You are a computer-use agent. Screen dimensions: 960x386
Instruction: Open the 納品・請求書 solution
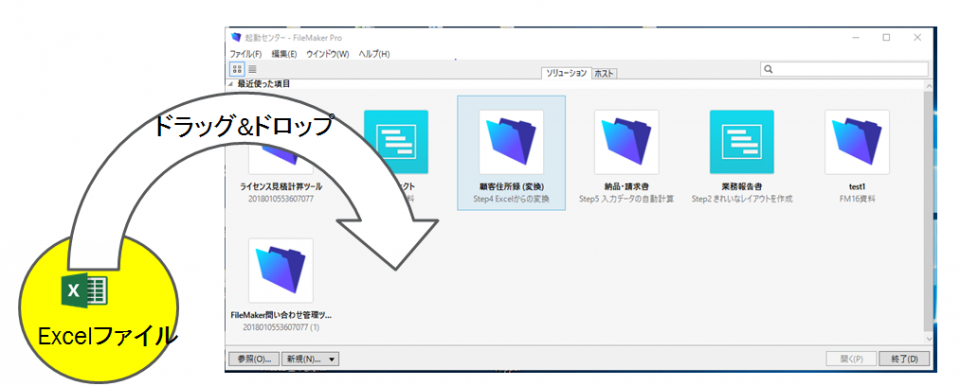pos(626,142)
